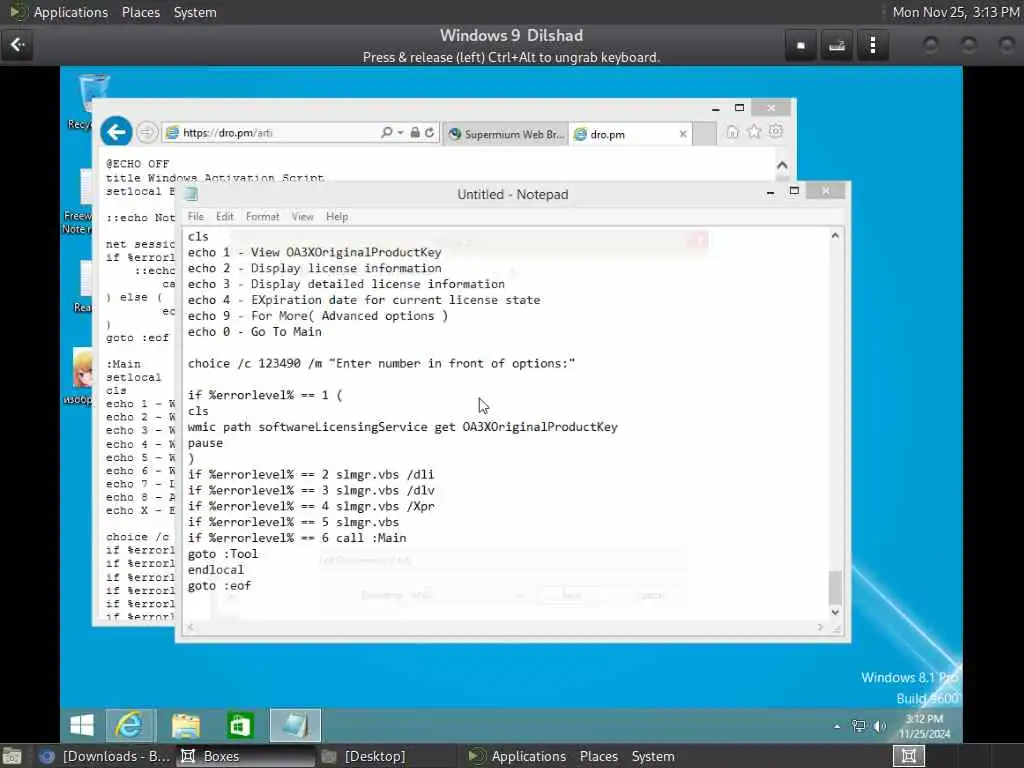Click the Notepad taskbar button
This screenshot has height=768, width=1024.
tap(295, 725)
